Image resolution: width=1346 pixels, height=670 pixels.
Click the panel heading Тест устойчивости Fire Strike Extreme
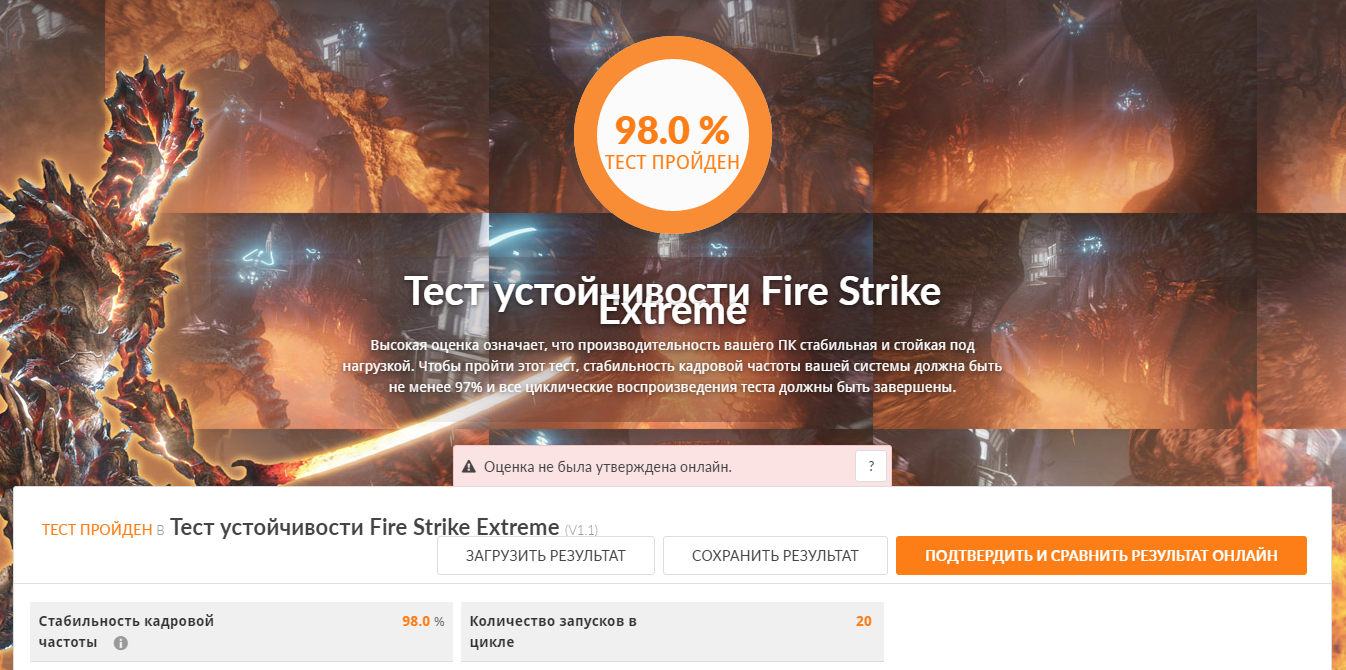(365, 527)
